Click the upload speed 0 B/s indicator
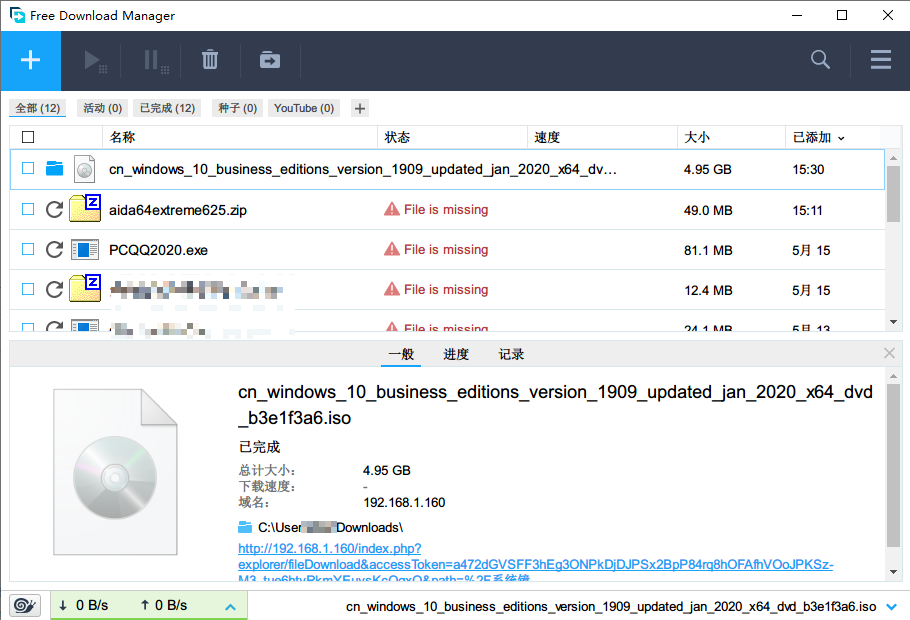The width and height of the screenshot is (910, 620). pos(164,605)
